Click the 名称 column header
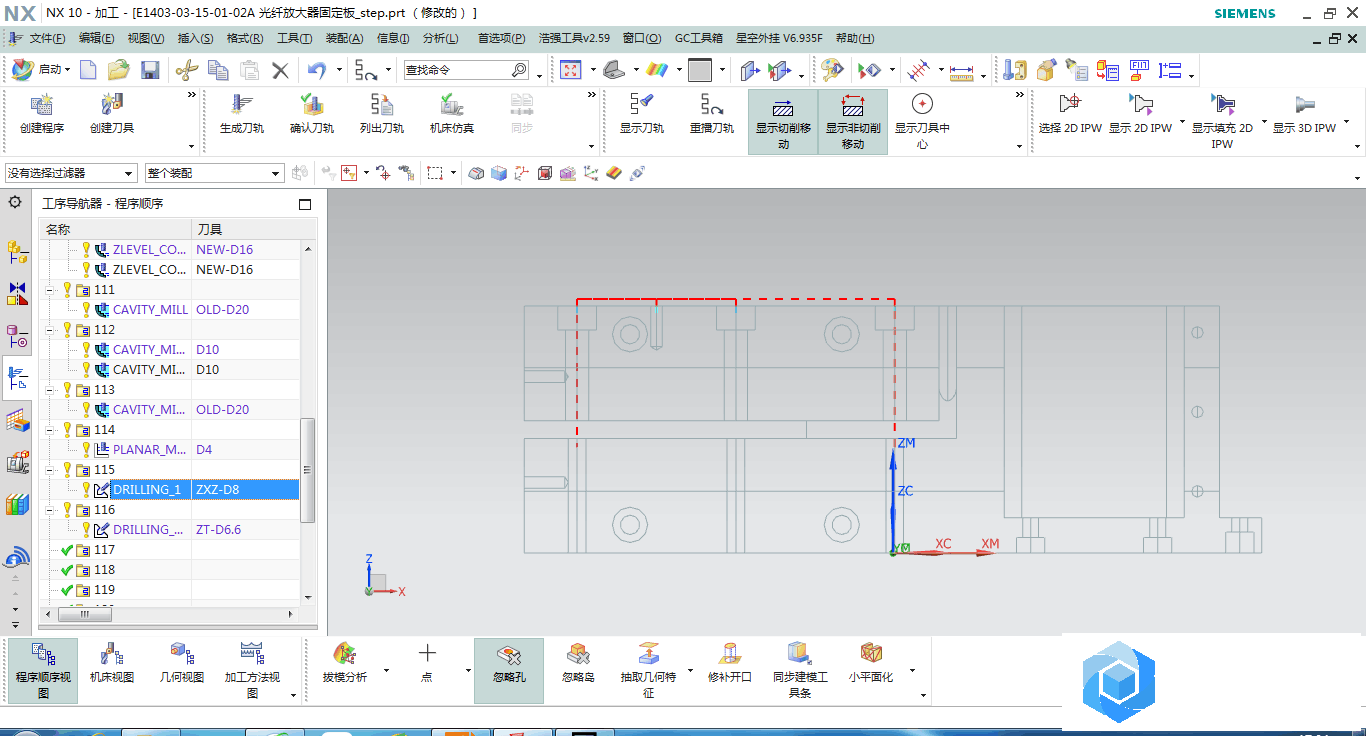Viewport: 1366px width, 736px height. click(115, 230)
